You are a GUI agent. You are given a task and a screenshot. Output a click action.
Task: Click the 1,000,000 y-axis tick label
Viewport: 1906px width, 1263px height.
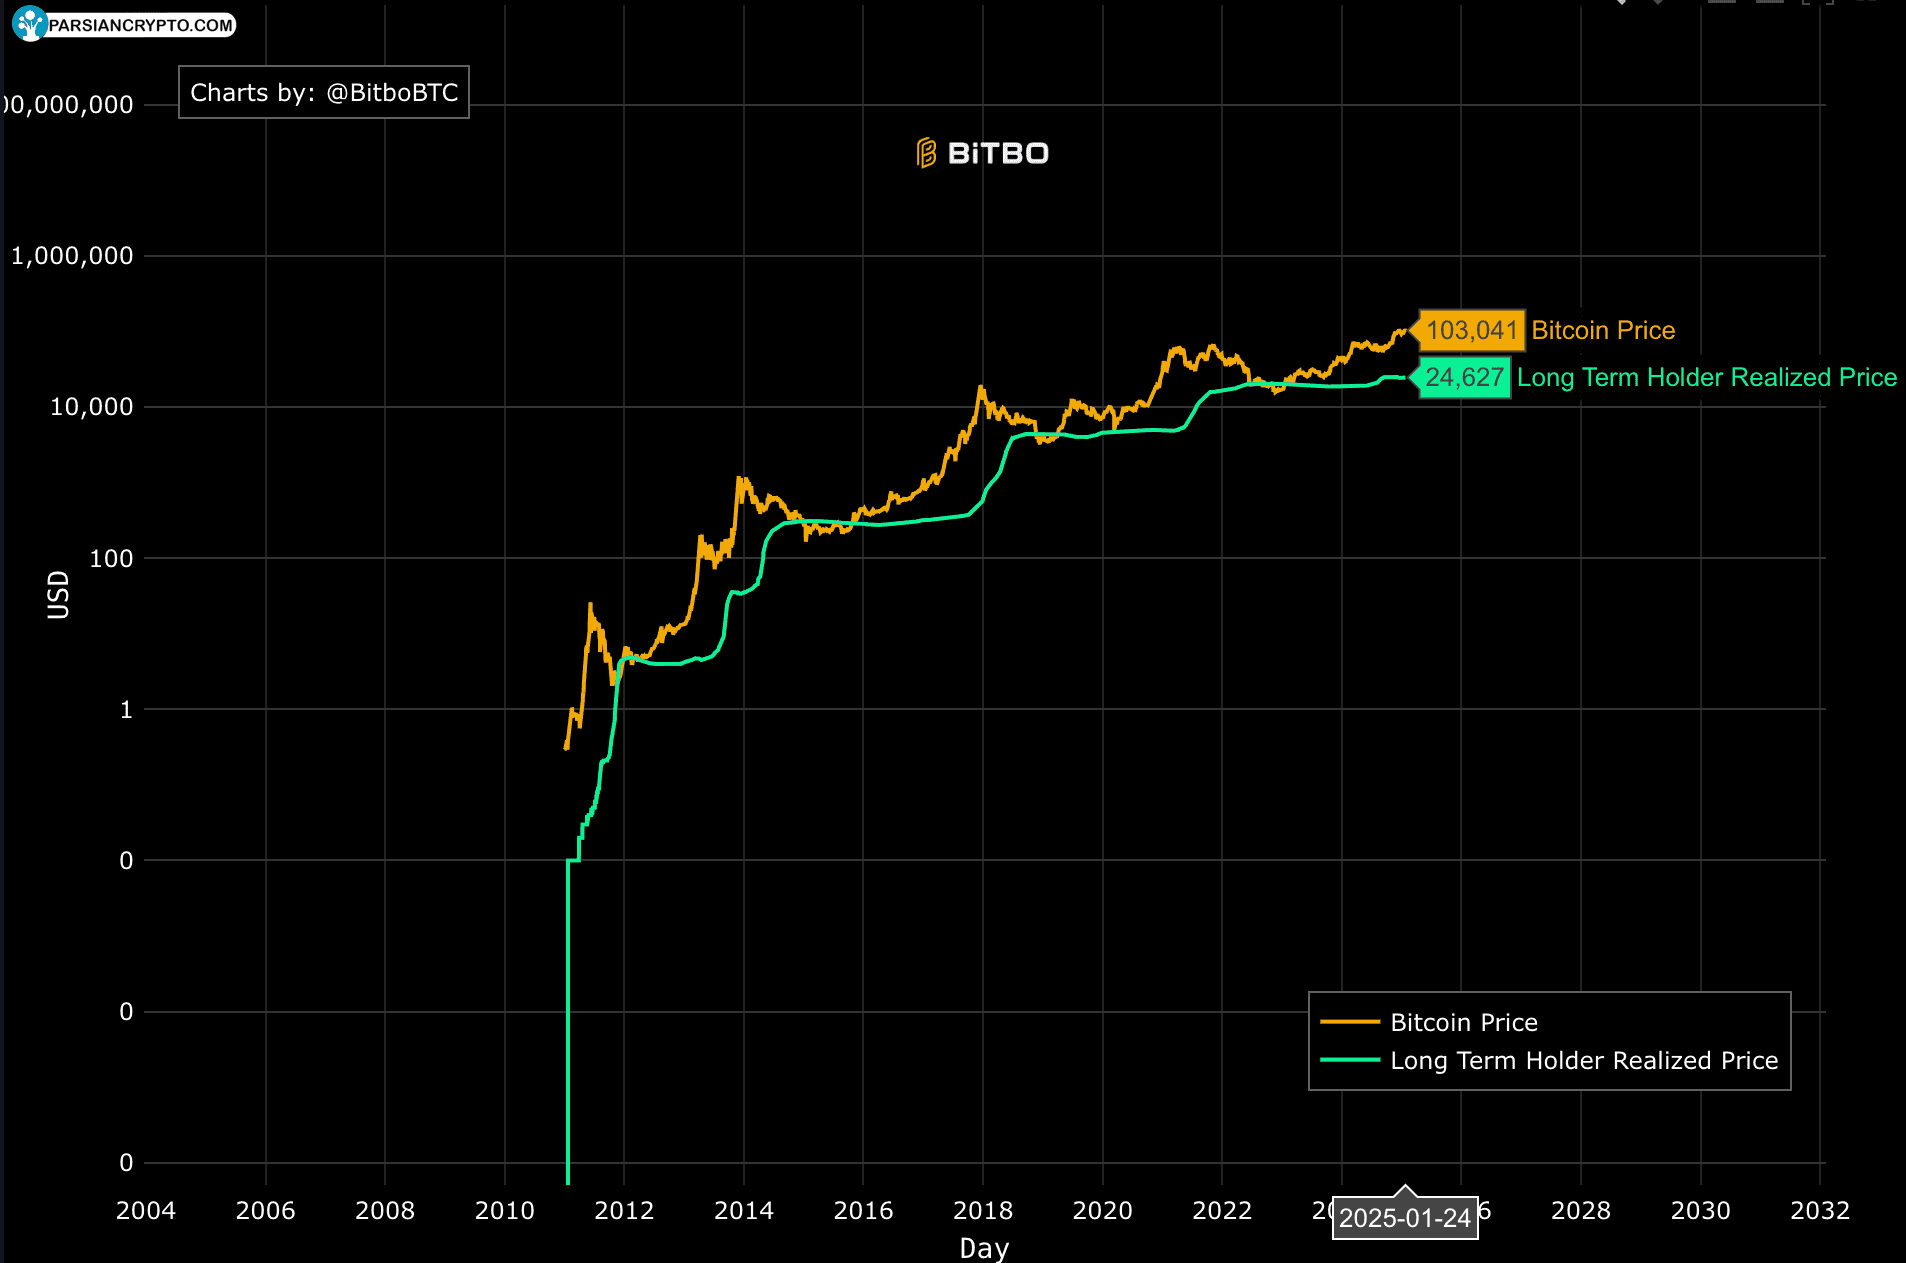point(72,256)
